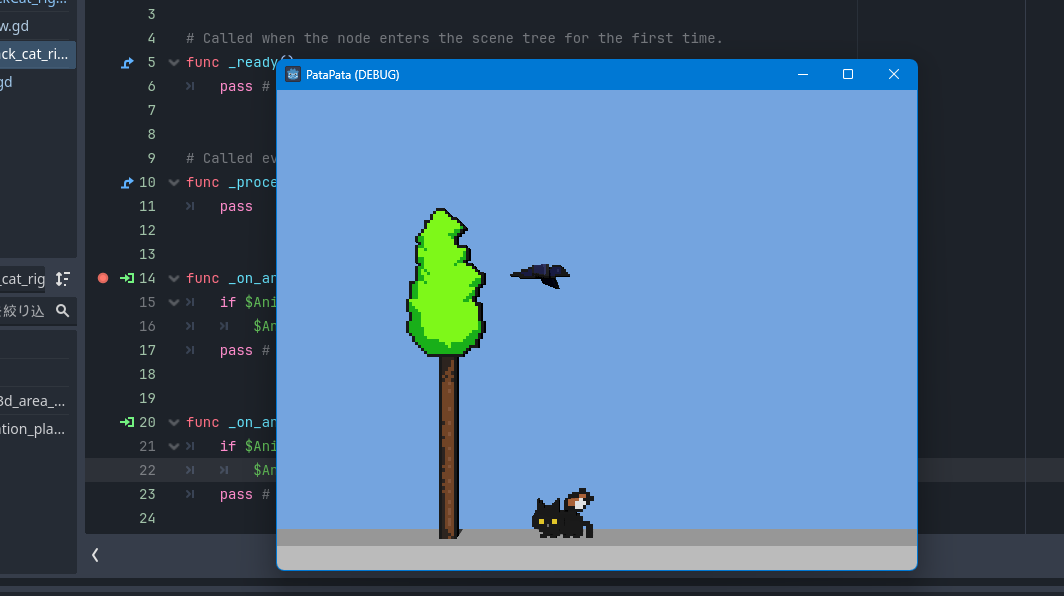The height and width of the screenshot is (596, 1064).
Task: Toggle a breakpoint in the line 22 gutter
Action: [102, 470]
